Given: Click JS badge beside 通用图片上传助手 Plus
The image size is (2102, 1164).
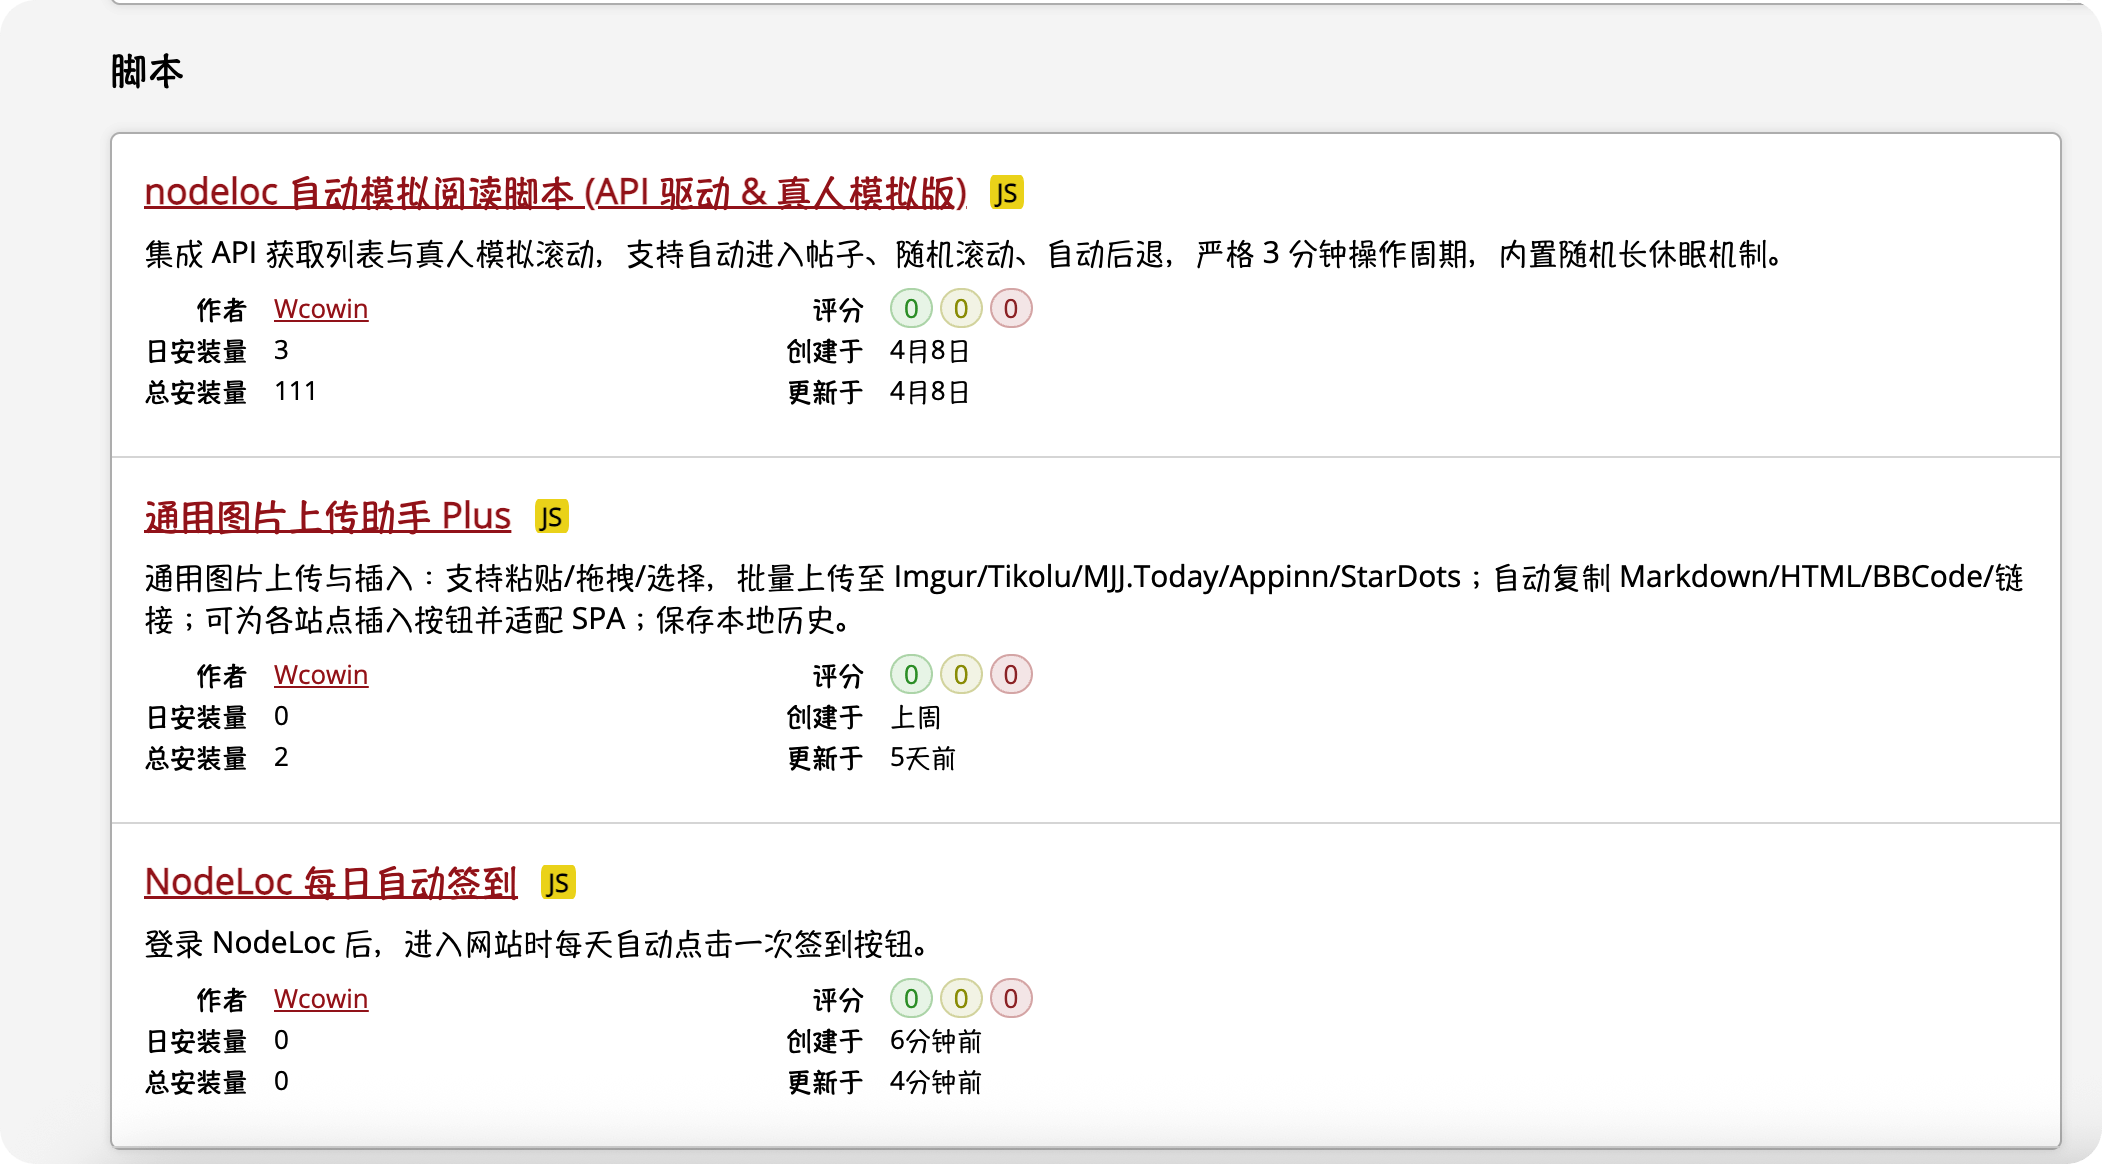Looking at the screenshot, I should tap(551, 516).
